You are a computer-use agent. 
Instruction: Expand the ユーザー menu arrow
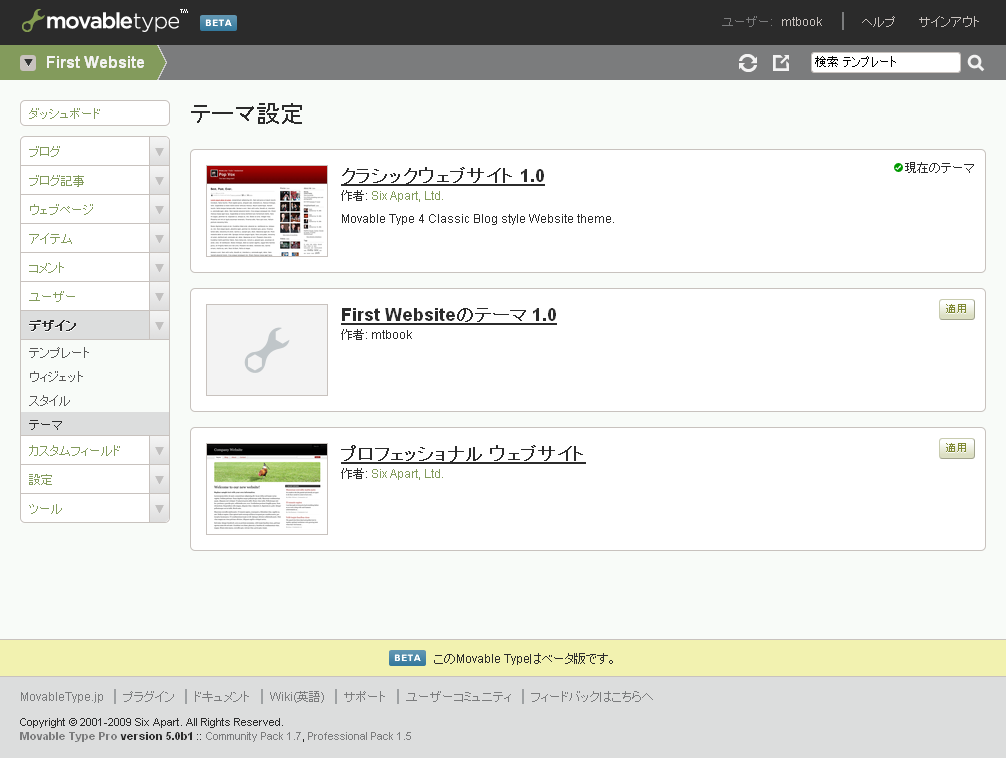click(x=159, y=296)
